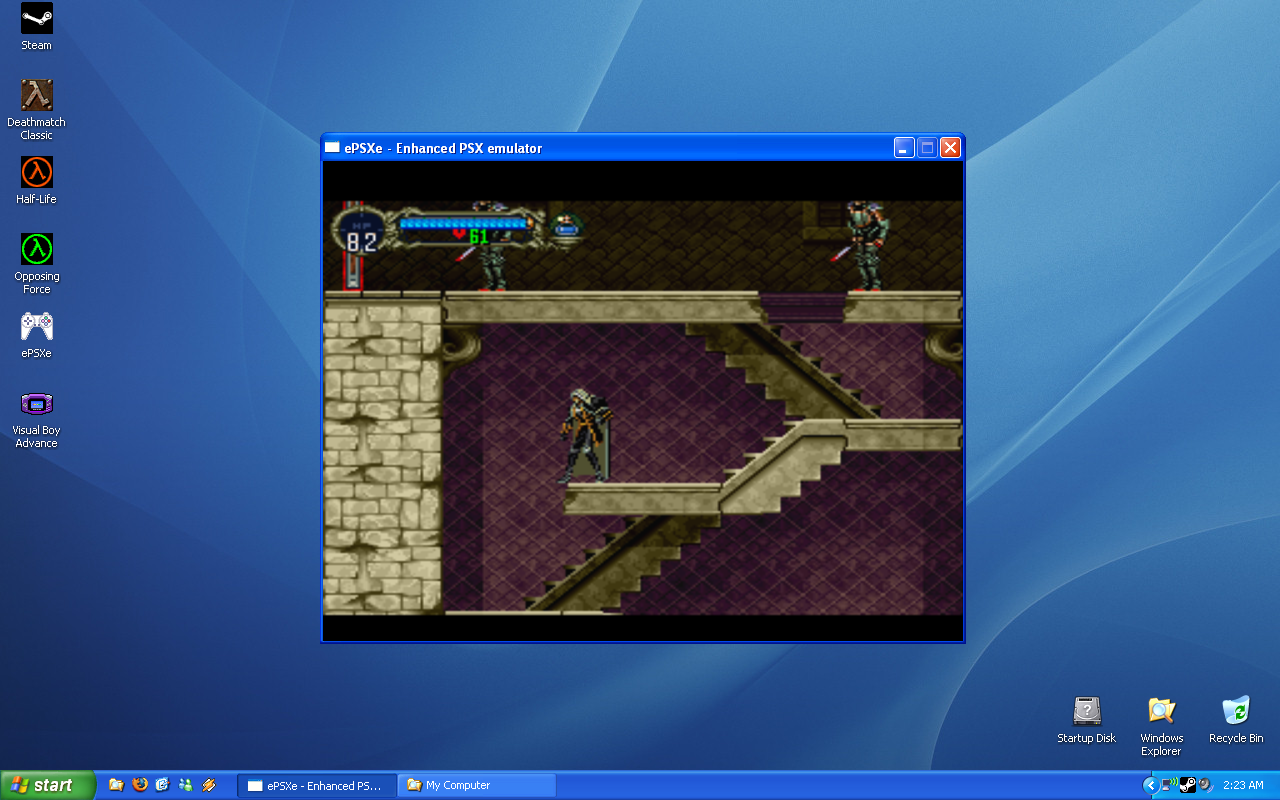Open the ePSXe desktop shortcut
This screenshot has height=800, width=1280.
[36, 326]
